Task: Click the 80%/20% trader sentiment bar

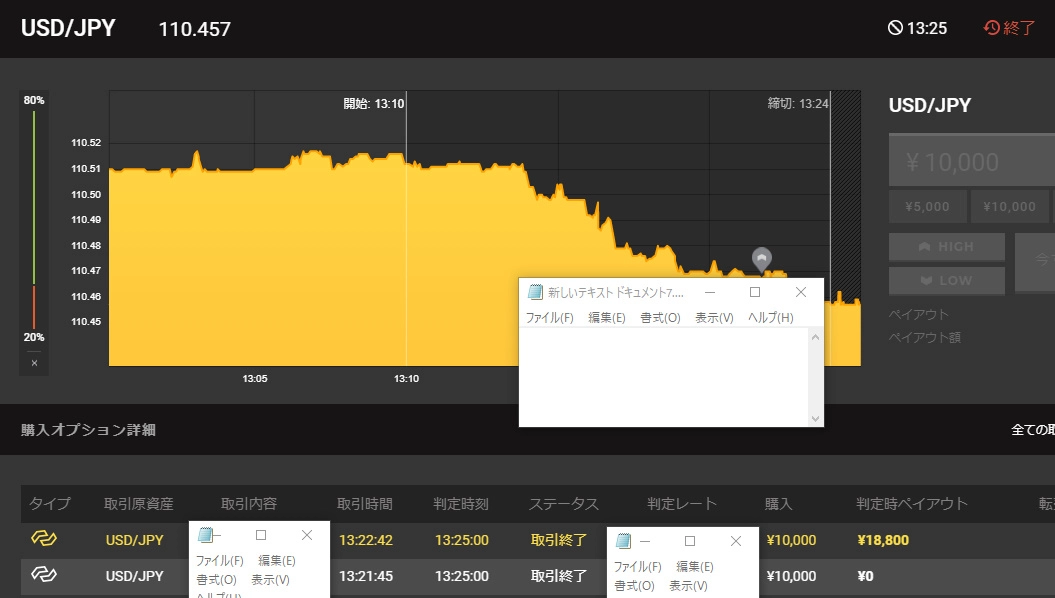Action: pos(34,220)
